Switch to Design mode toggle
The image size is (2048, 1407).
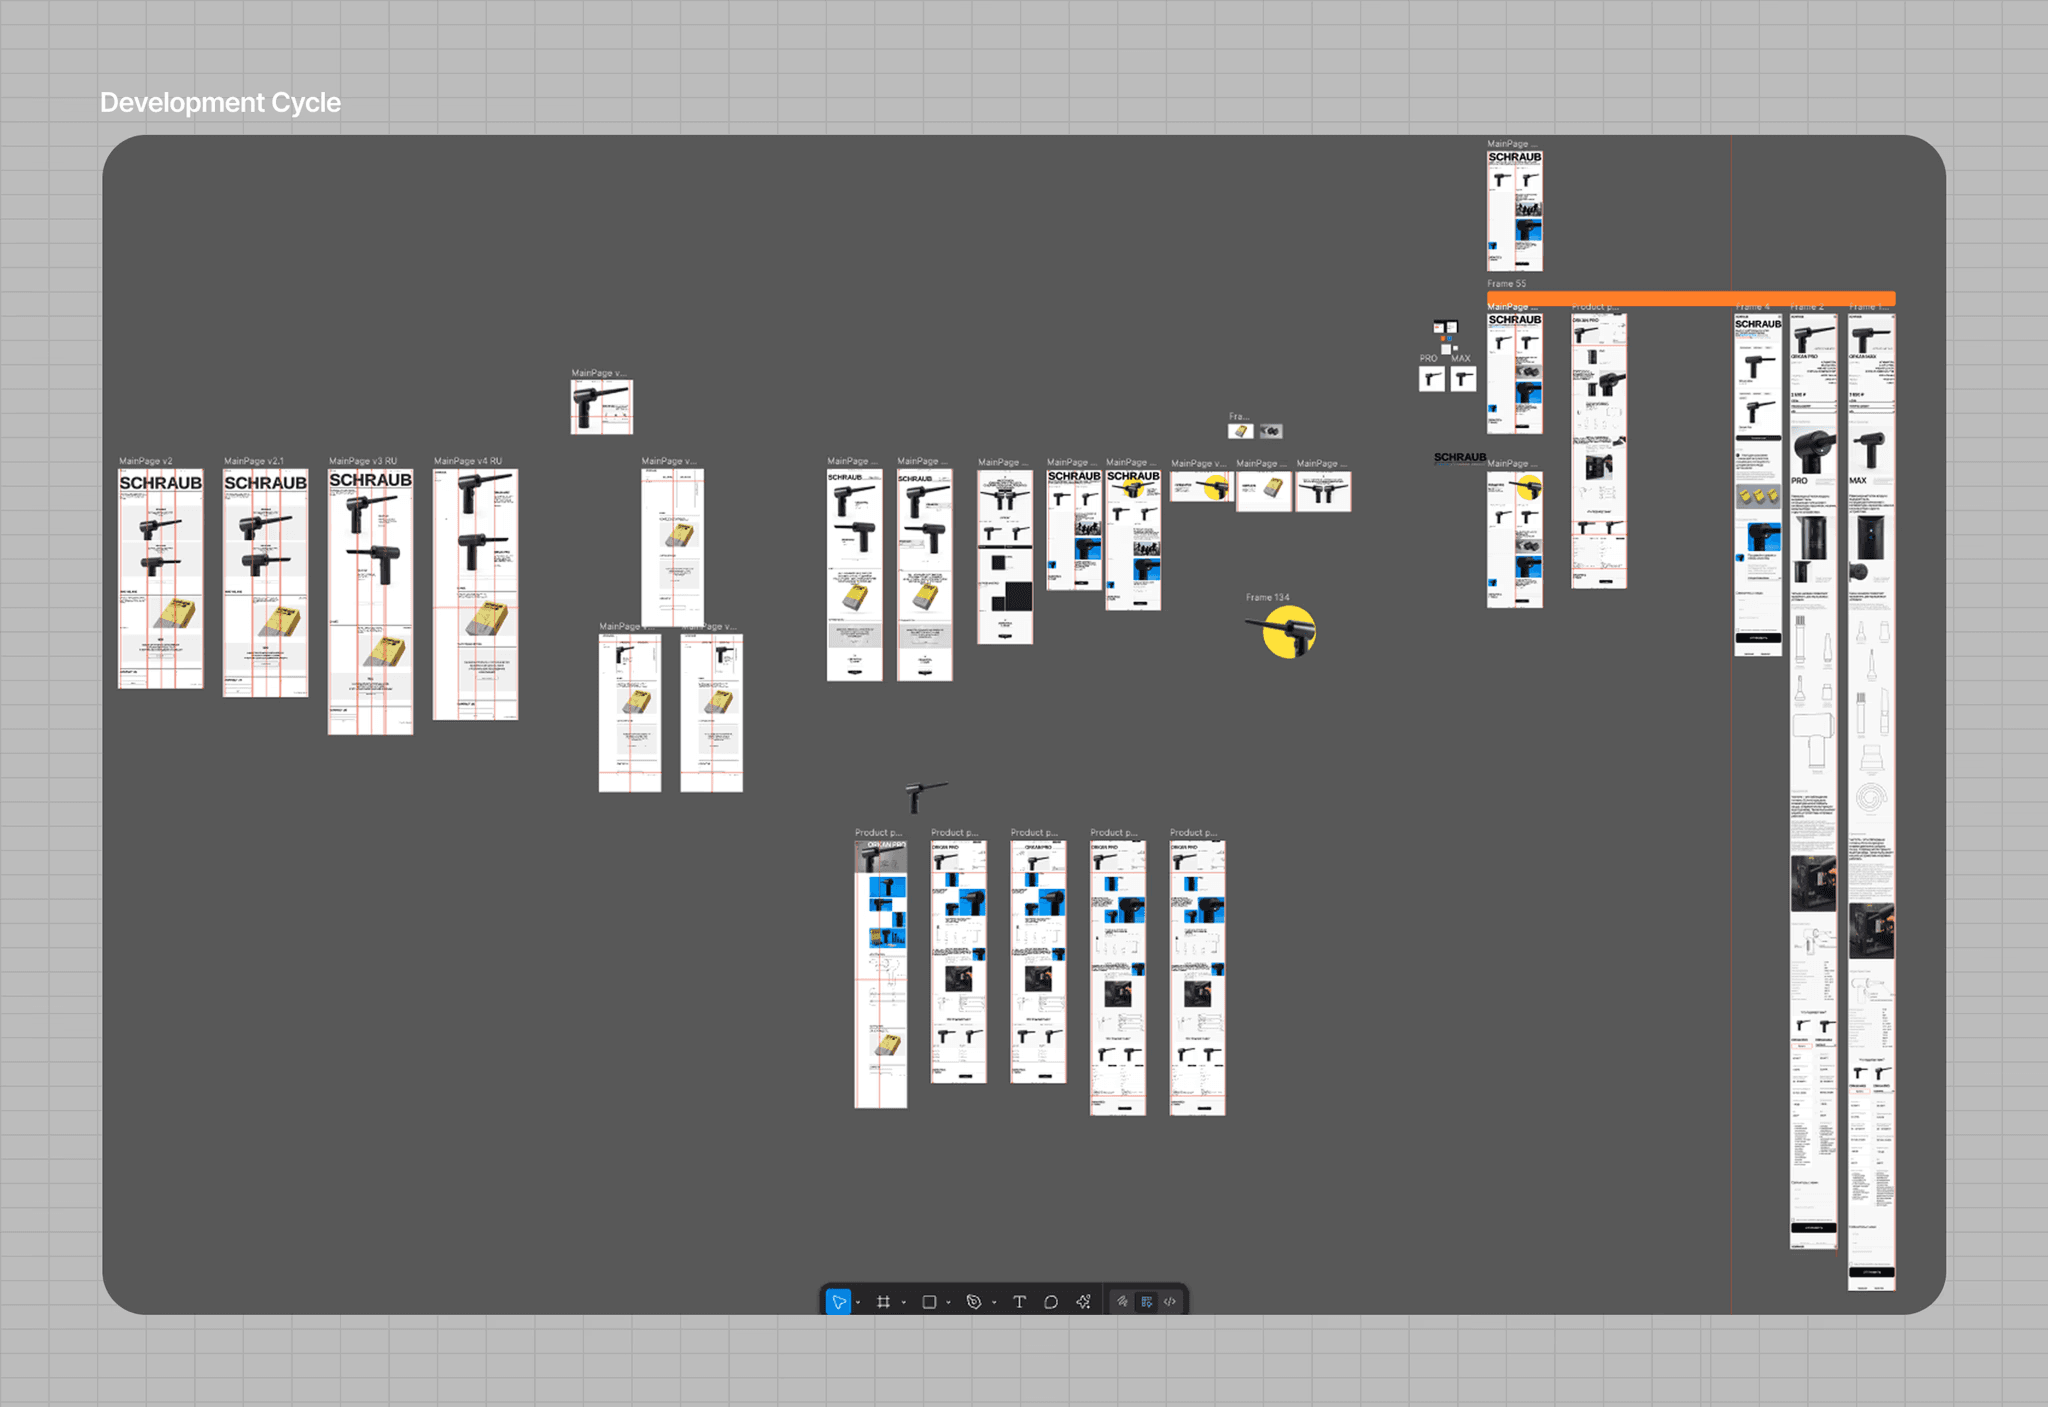pos(1146,1302)
